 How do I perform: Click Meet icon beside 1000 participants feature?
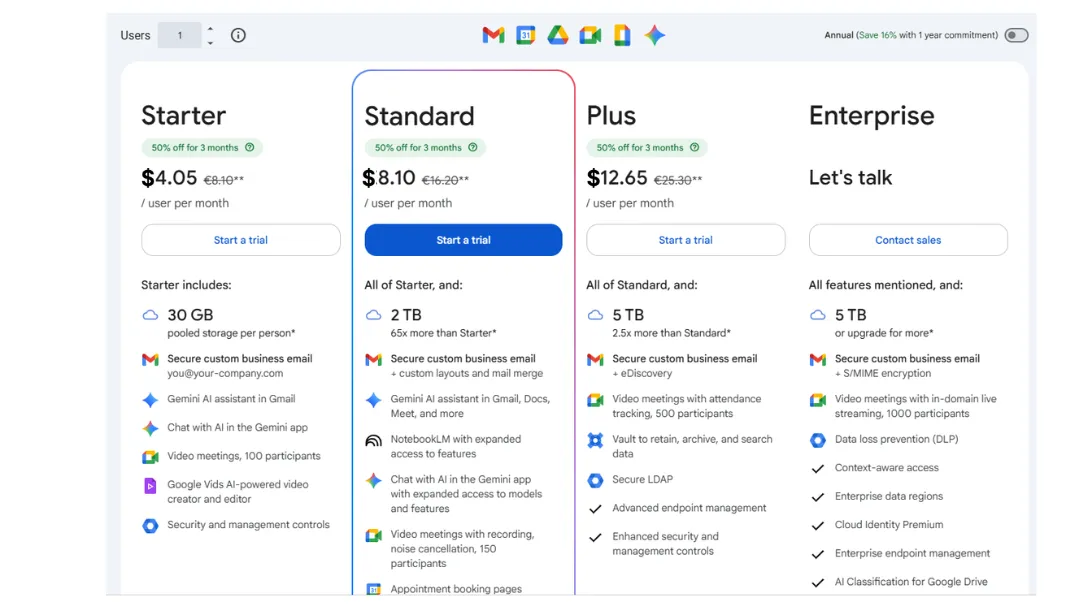(818, 400)
